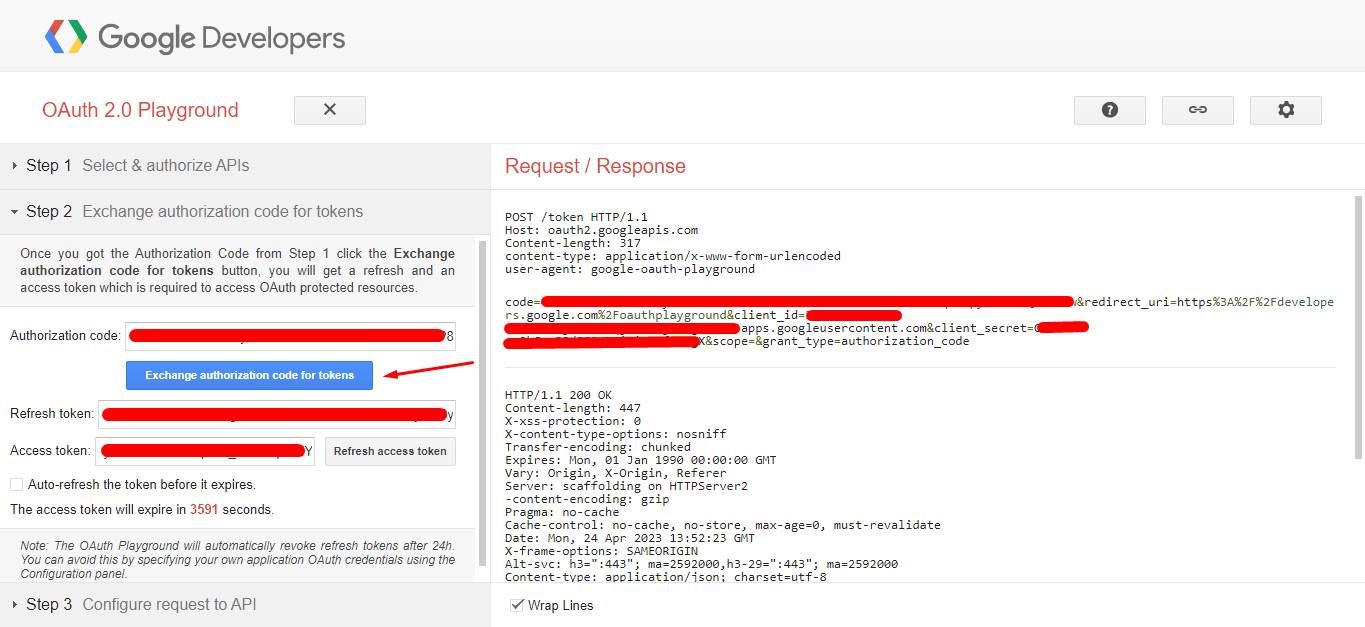Click the Access token input box
This screenshot has height=627, width=1365.
pos(205,451)
